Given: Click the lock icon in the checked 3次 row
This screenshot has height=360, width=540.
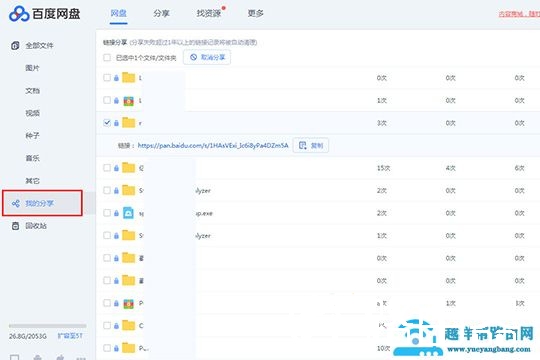Looking at the screenshot, I should click(x=116, y=123).
